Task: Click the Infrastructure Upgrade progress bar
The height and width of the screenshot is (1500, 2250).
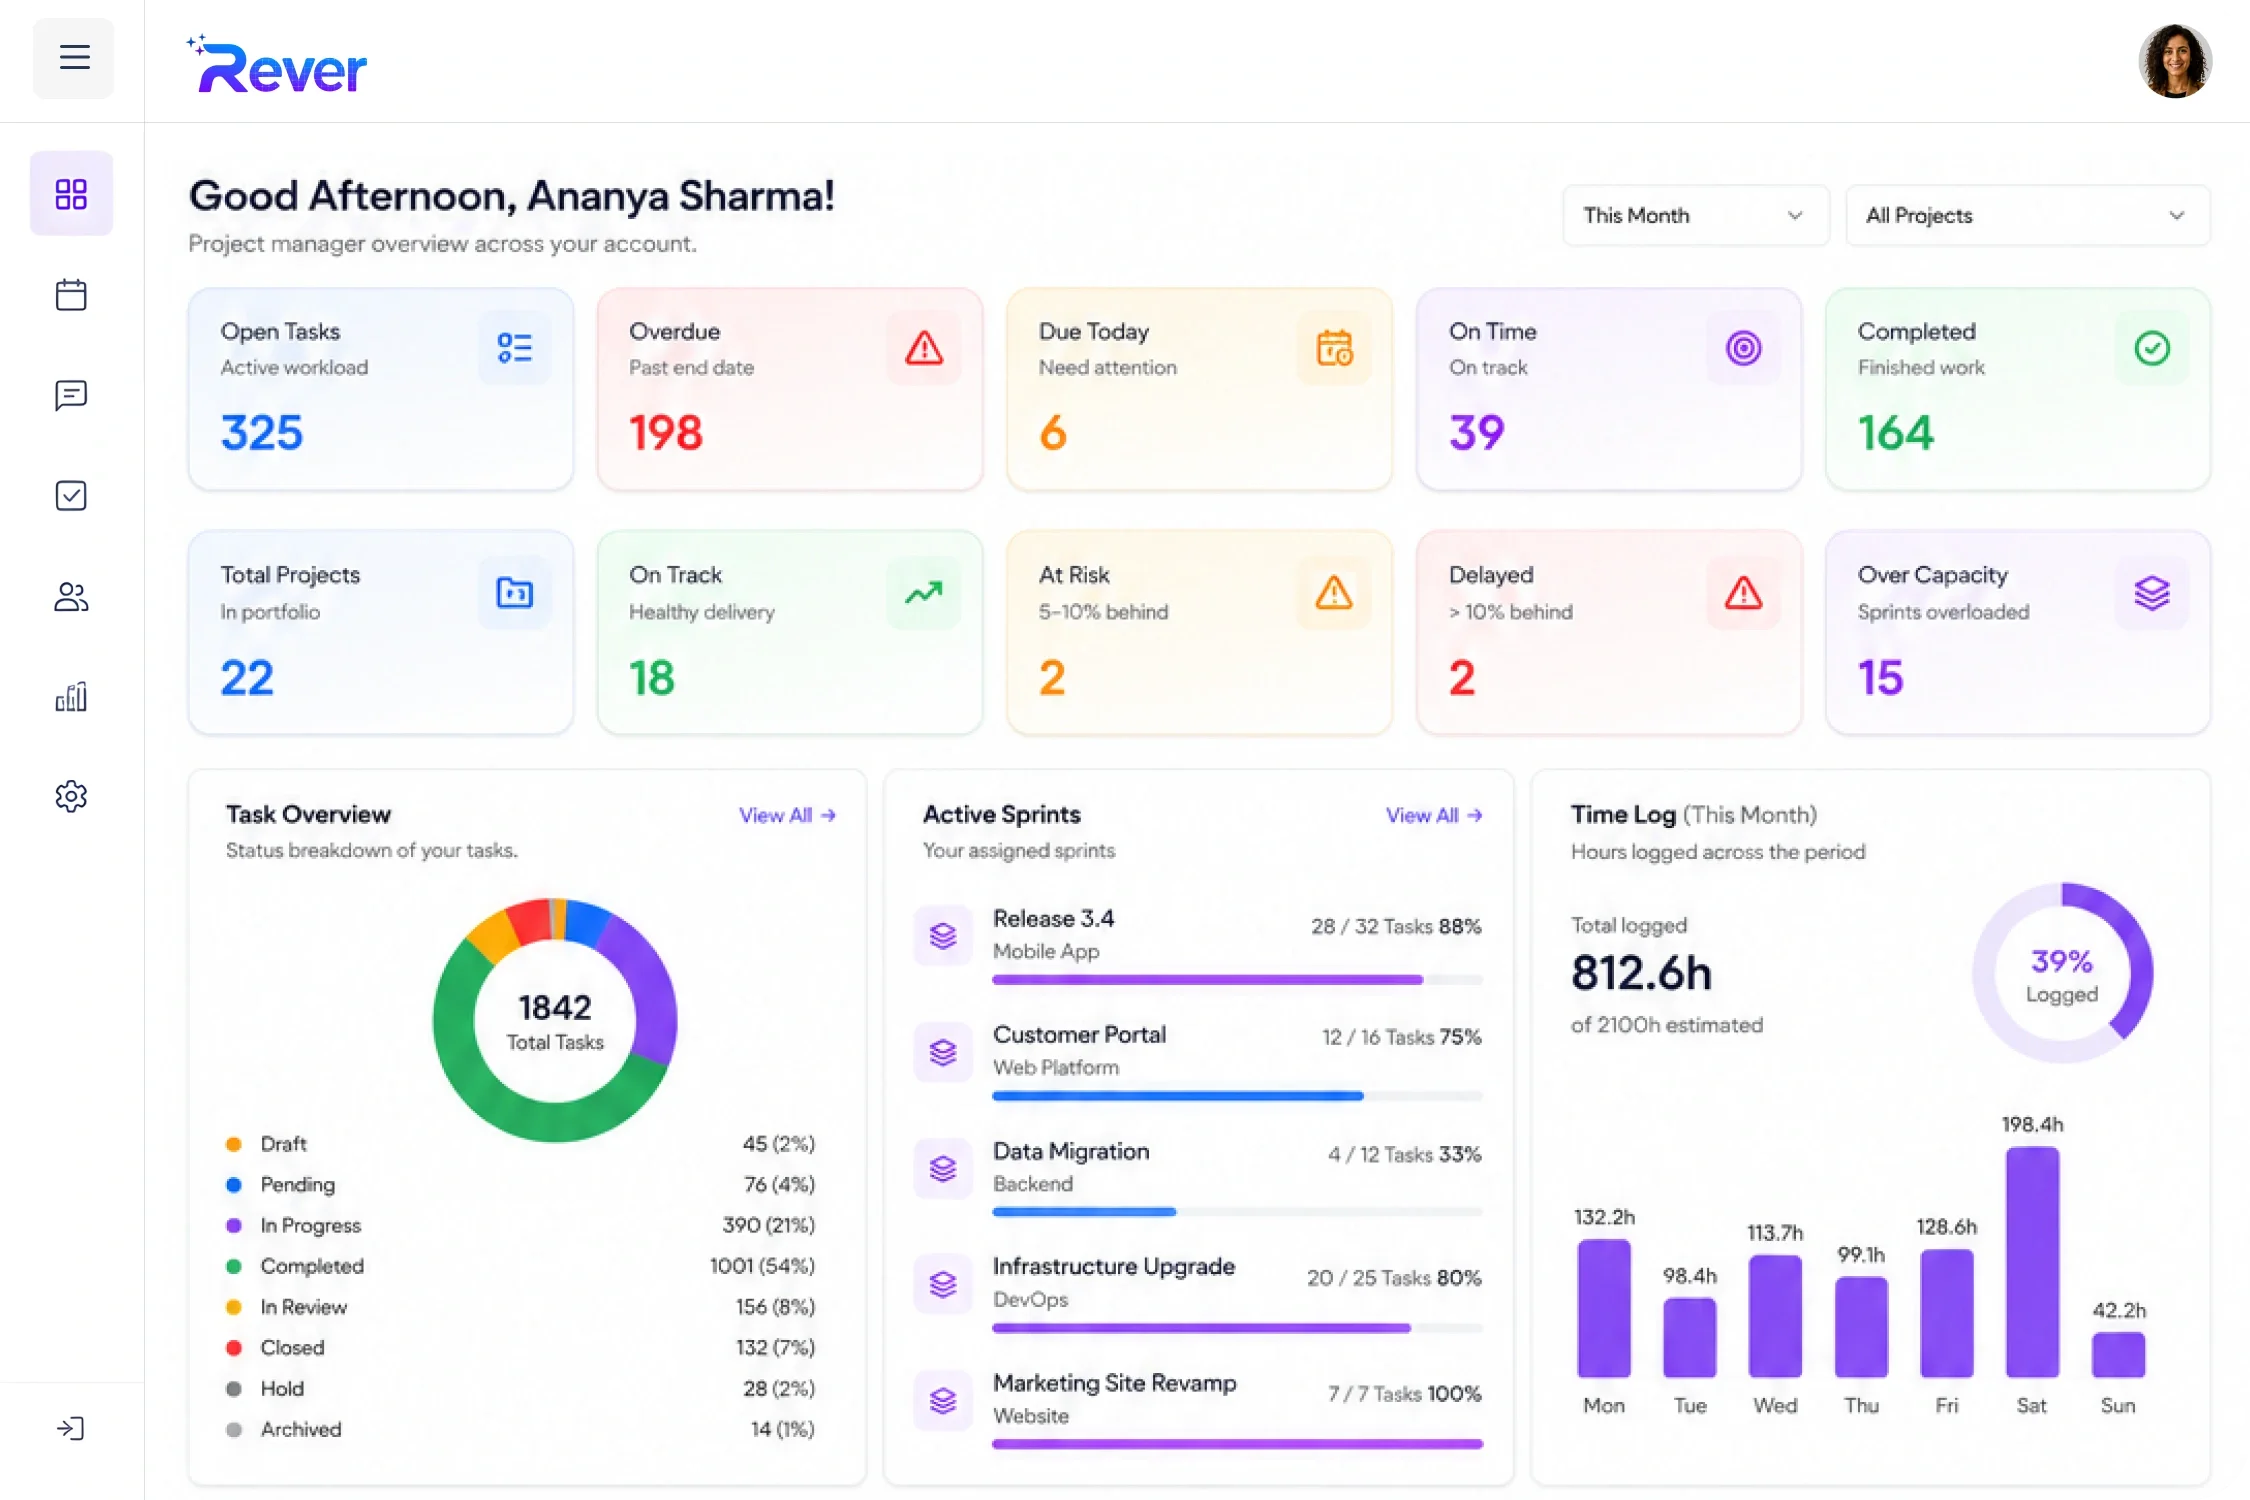Action: [x=1237, y=1328]
